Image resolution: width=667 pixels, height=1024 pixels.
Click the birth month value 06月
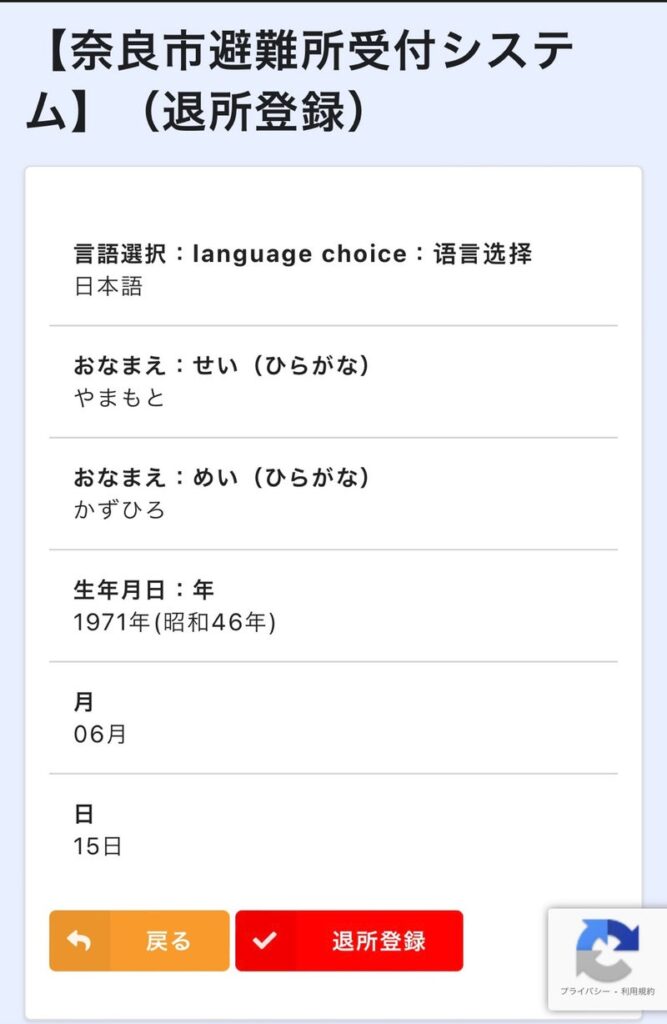tap(100, 734)
